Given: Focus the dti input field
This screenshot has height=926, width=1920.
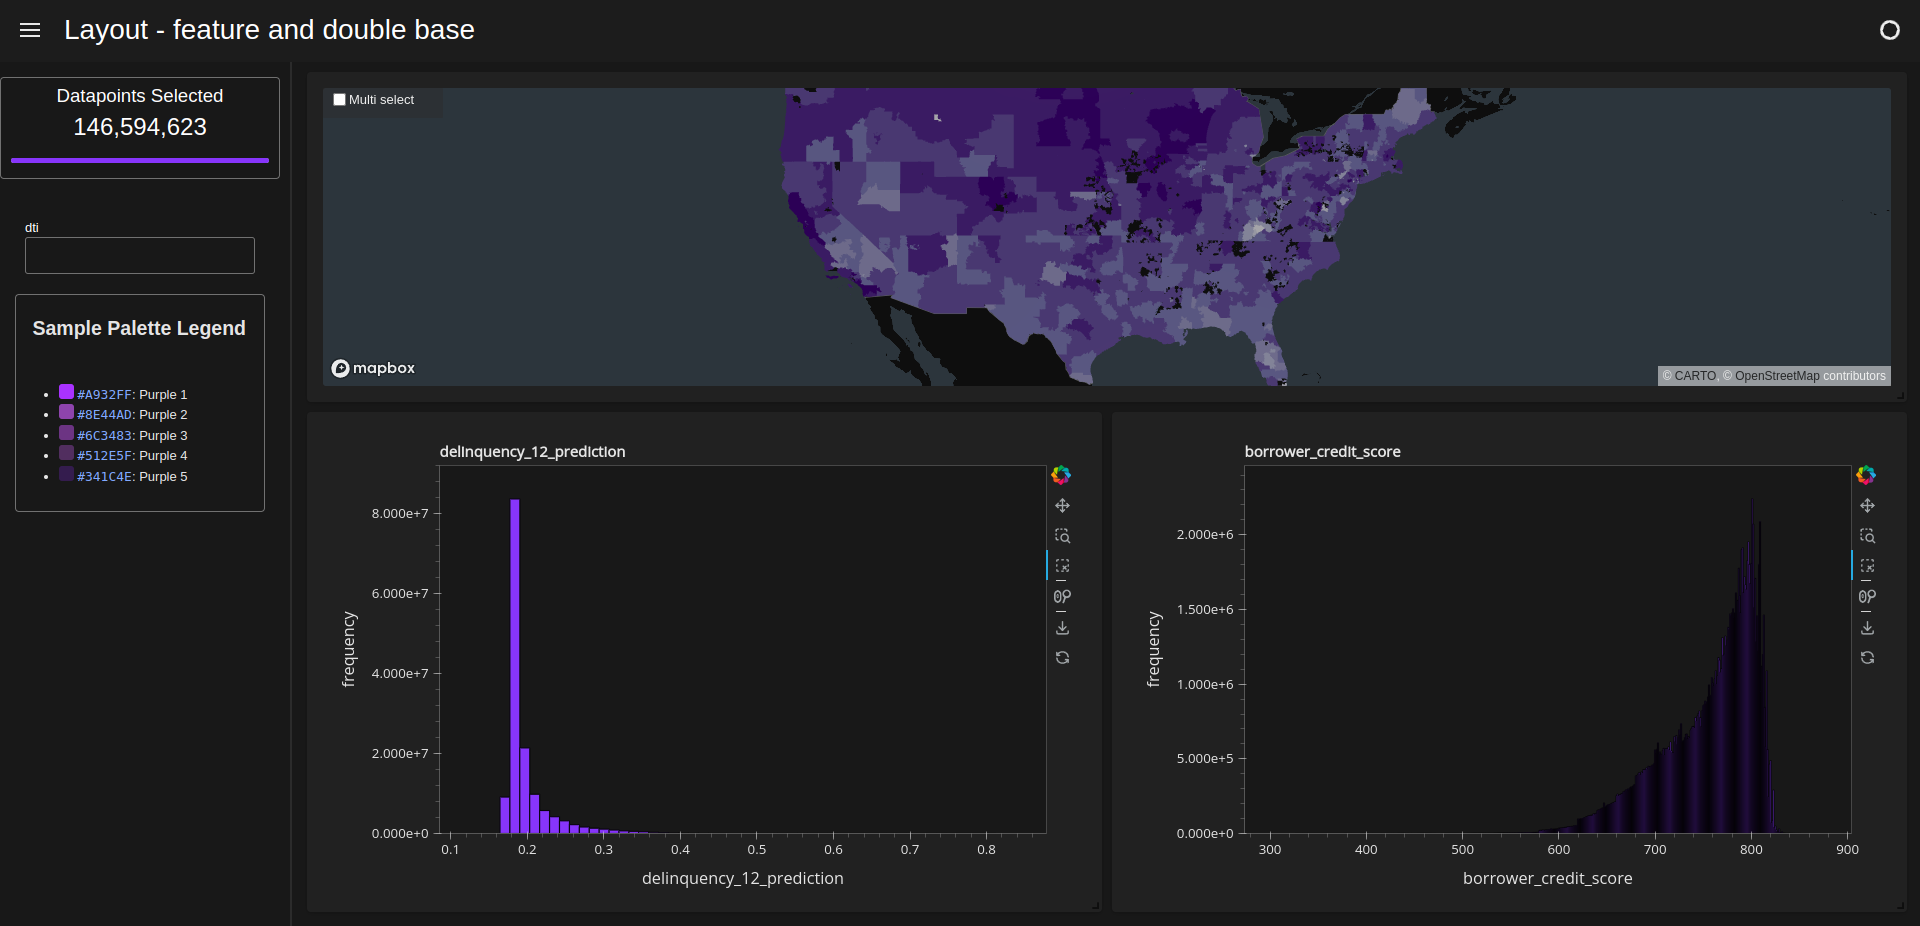Looking at the screenshot, I should click(x=140, y=255).
